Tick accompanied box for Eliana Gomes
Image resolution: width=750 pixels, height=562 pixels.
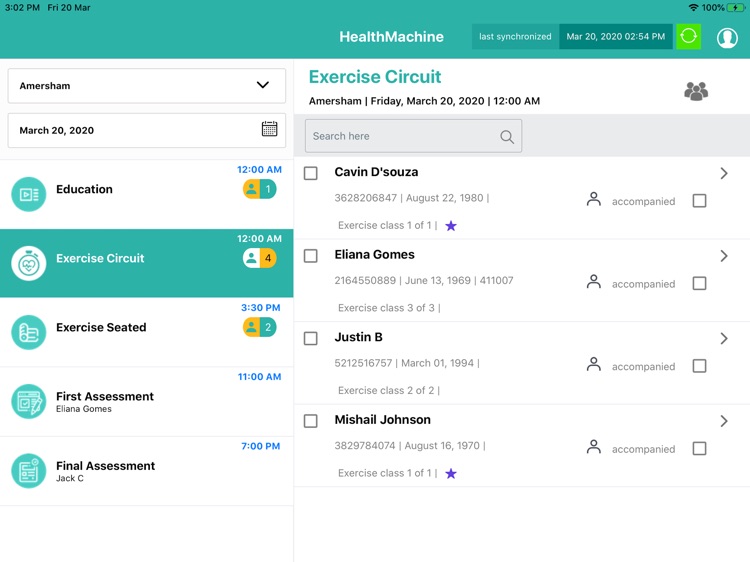699,284
